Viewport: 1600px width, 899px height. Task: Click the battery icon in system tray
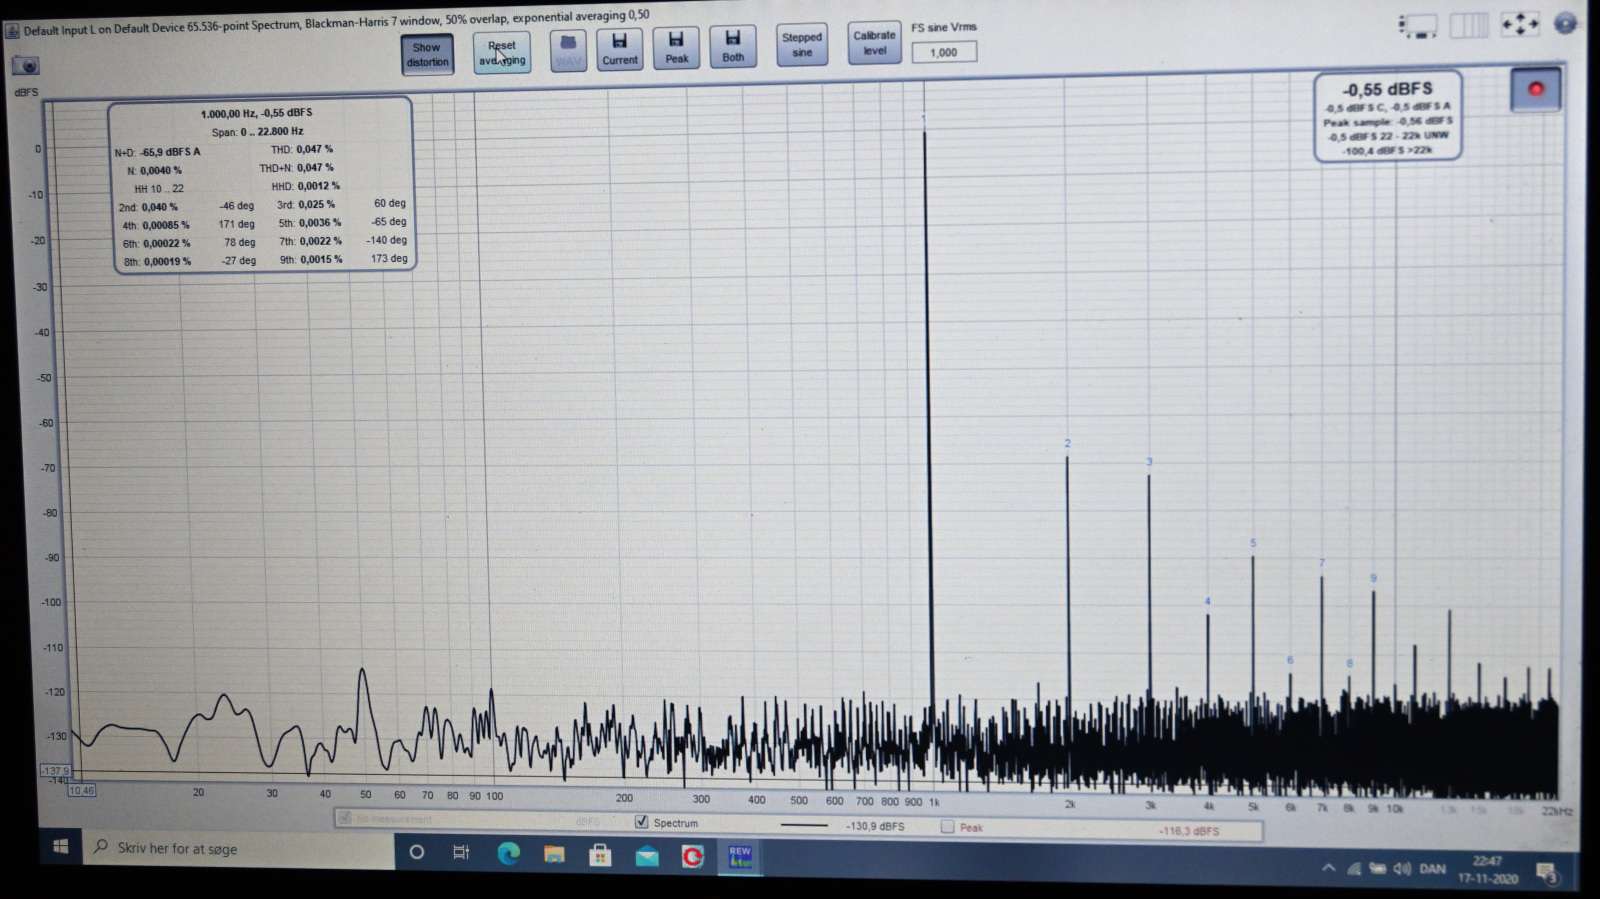tap(1378, 868)
